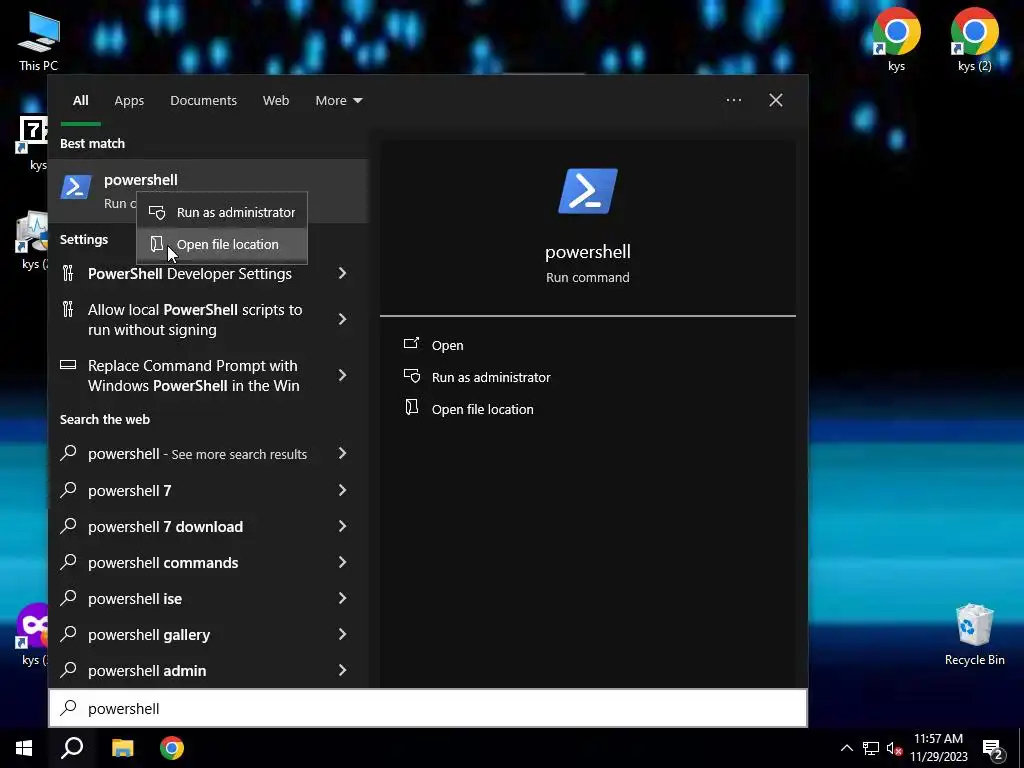Click shield icon beside Run as administrator in preview
The image size is (1024, 768).
coord(411,376)
